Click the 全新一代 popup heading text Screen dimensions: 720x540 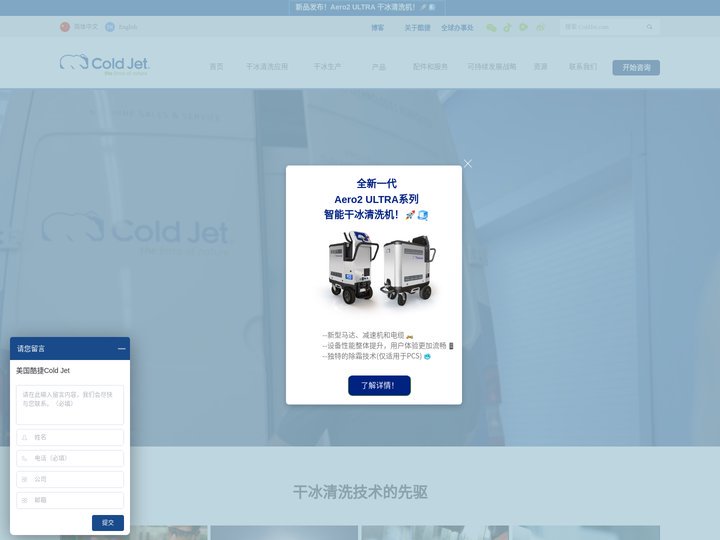tap(377, 184)
